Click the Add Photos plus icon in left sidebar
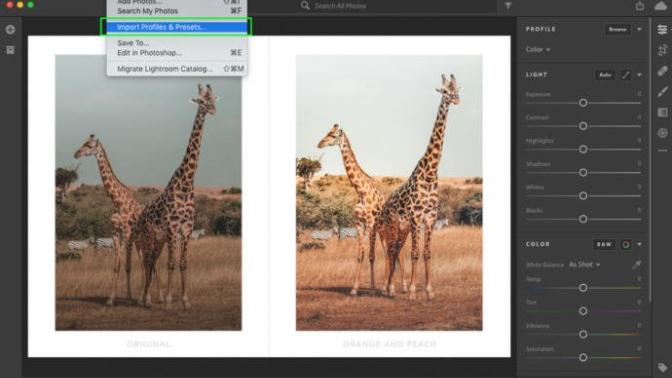The image size is (672, 378). click(10, 30)
